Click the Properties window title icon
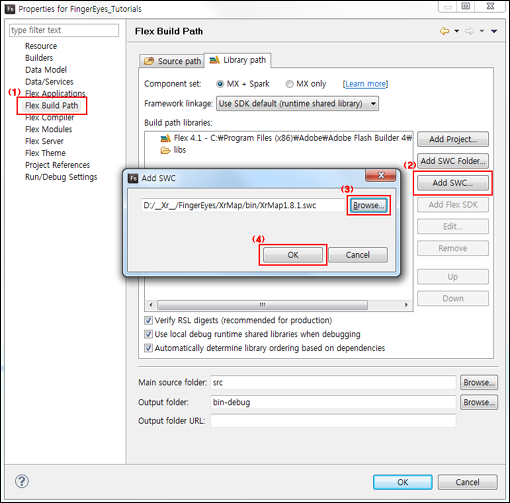510x503 pixels. [x=10, y=9]
